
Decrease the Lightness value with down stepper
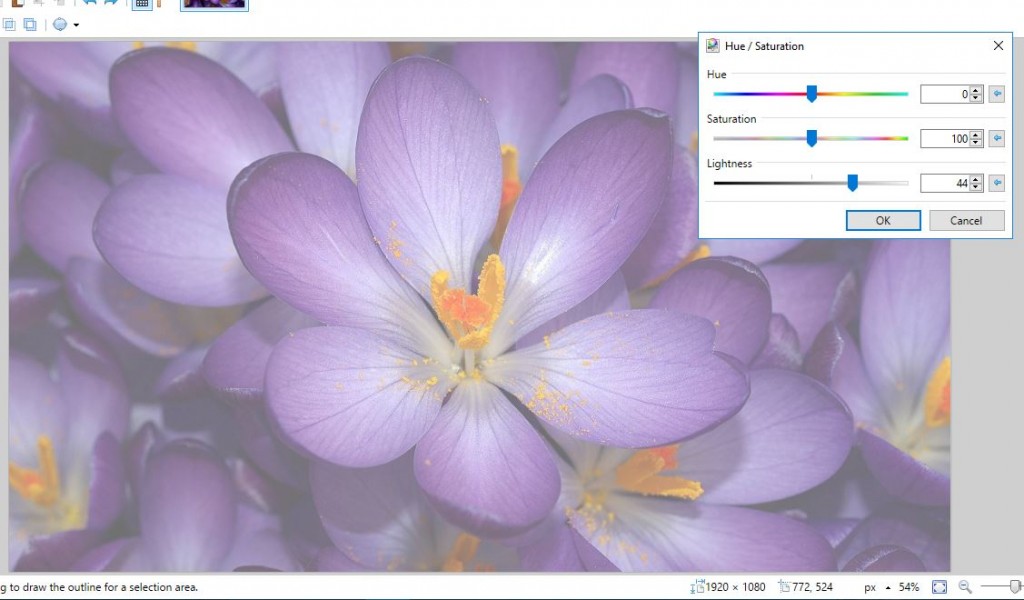coord(977,187)
